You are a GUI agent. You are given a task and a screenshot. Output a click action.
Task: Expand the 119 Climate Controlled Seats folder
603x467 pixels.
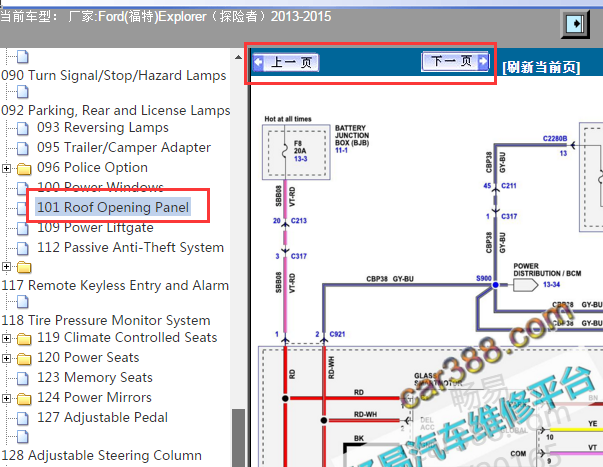pos(6,338)
